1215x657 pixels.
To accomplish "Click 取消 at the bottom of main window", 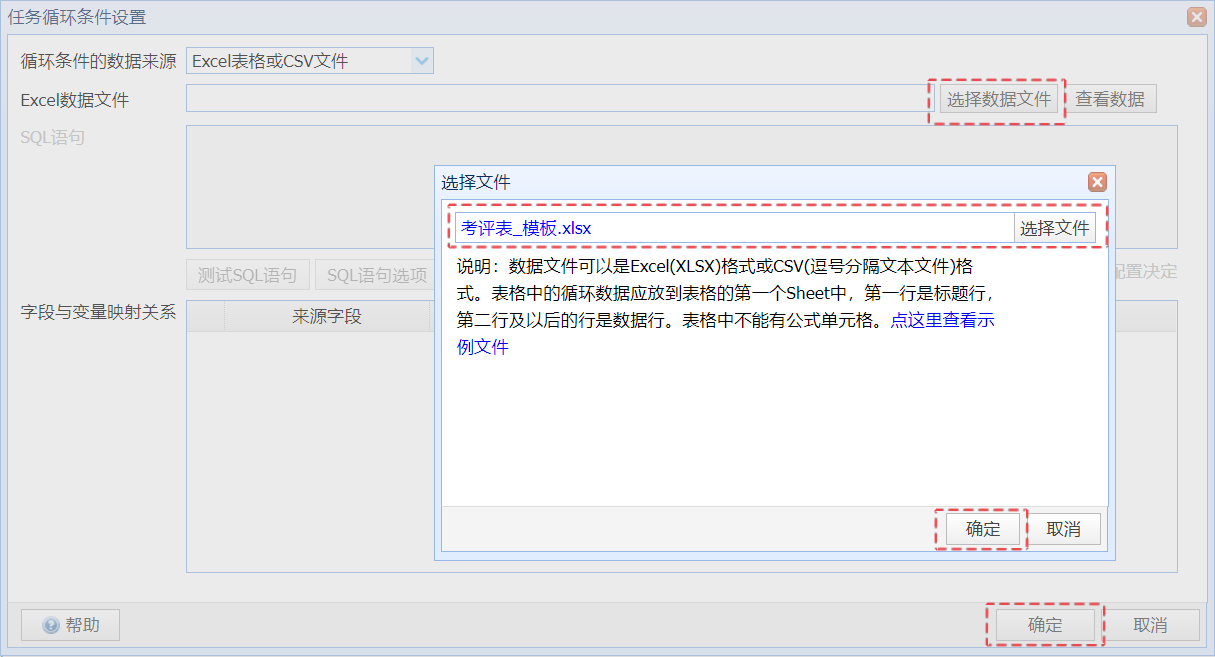I will coord(1150,625).
